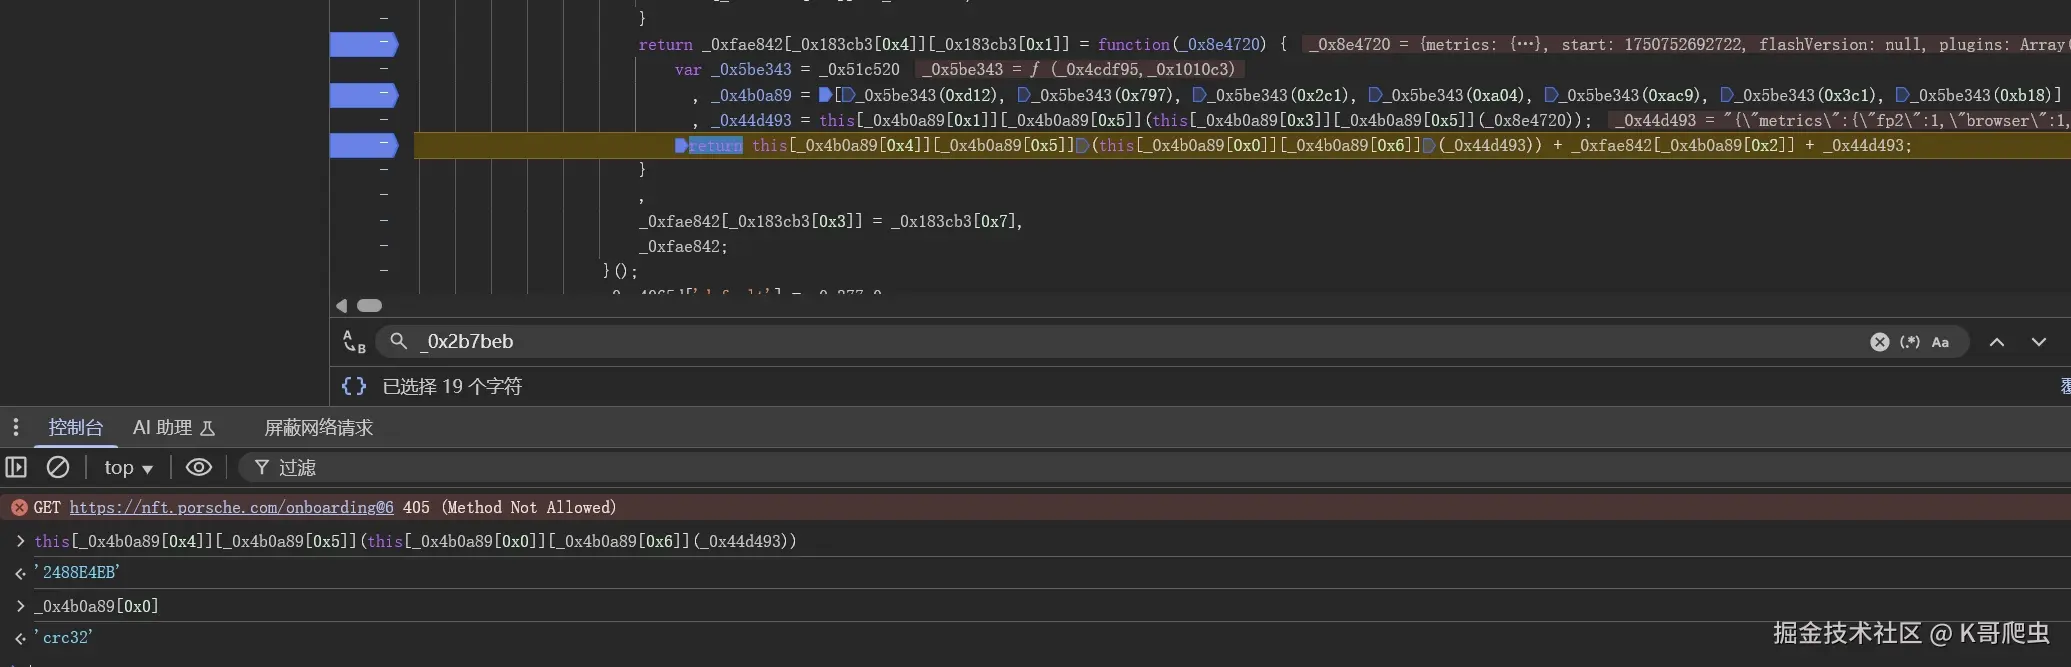Click inline breakpoint marker before _0x5be343(0x797)

(x=1024, y=95)
